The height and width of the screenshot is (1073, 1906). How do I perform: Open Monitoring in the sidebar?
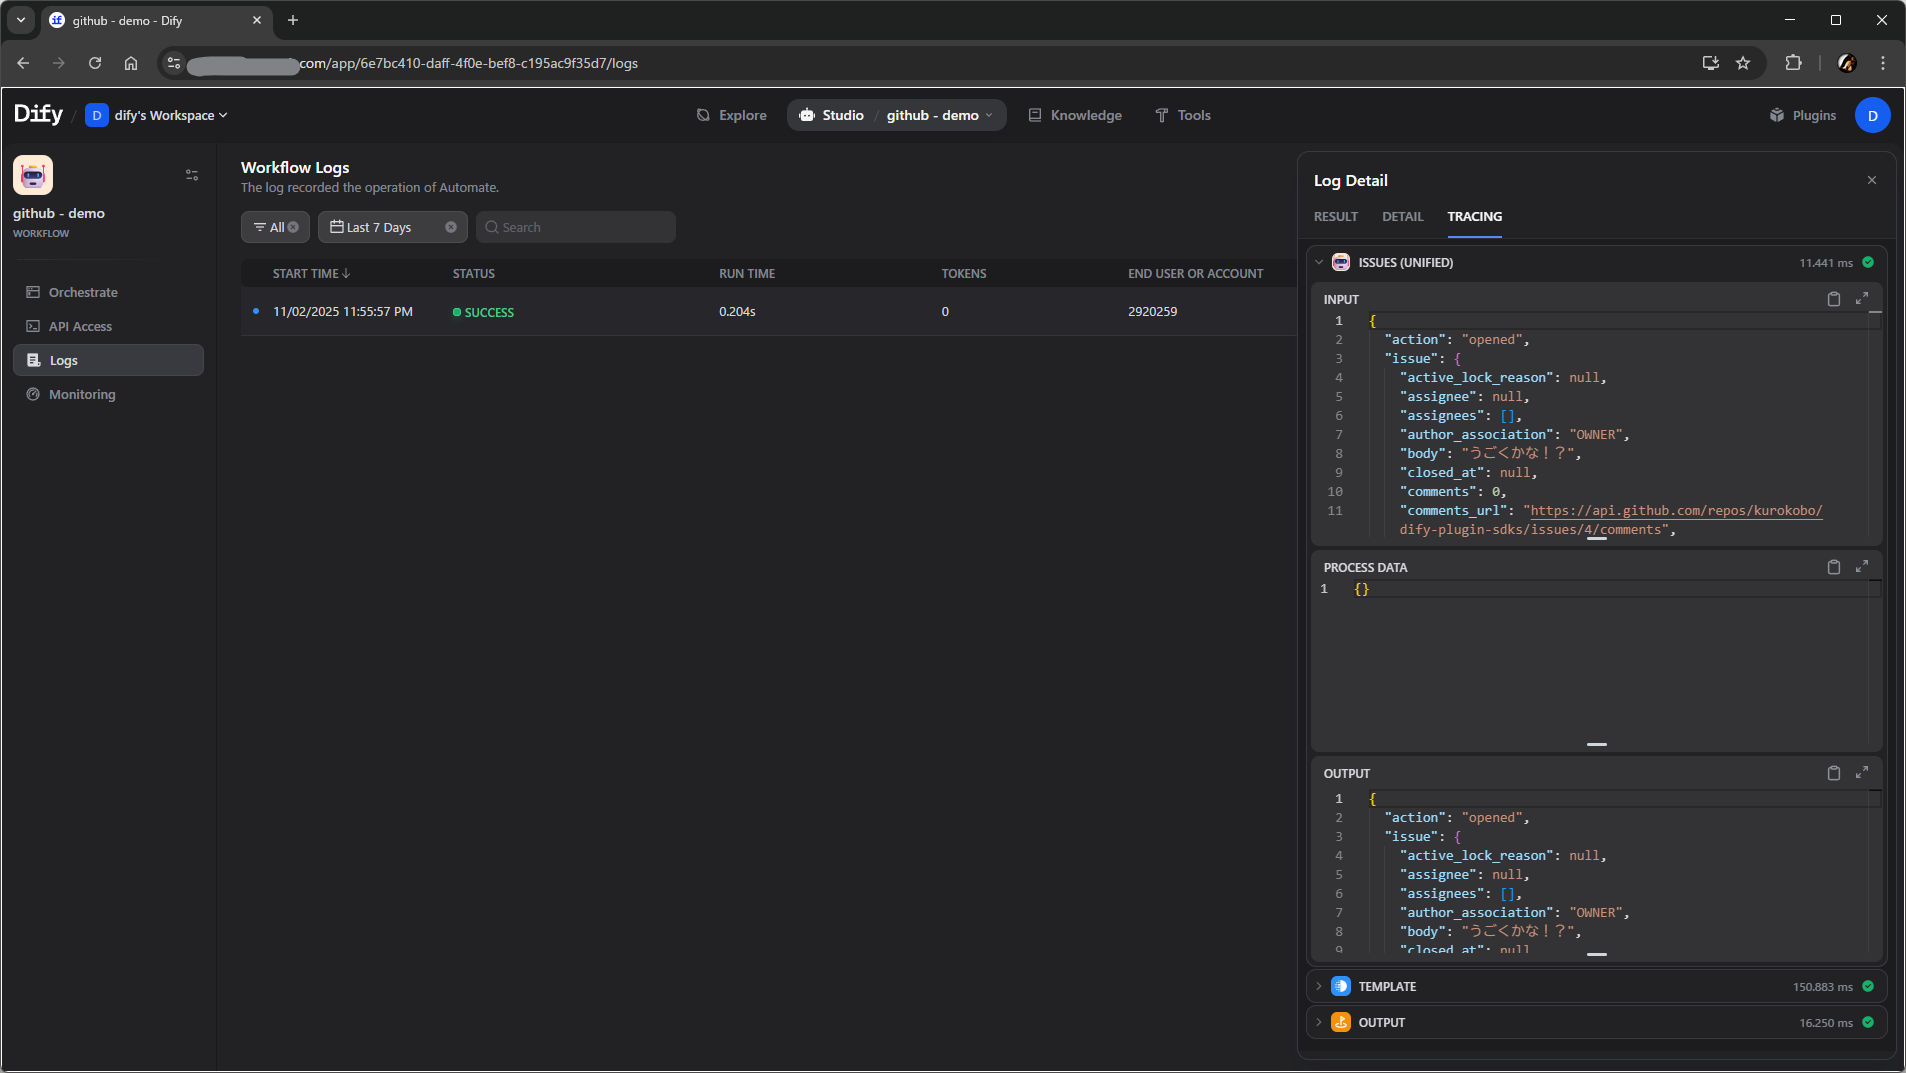coord(82,394)
